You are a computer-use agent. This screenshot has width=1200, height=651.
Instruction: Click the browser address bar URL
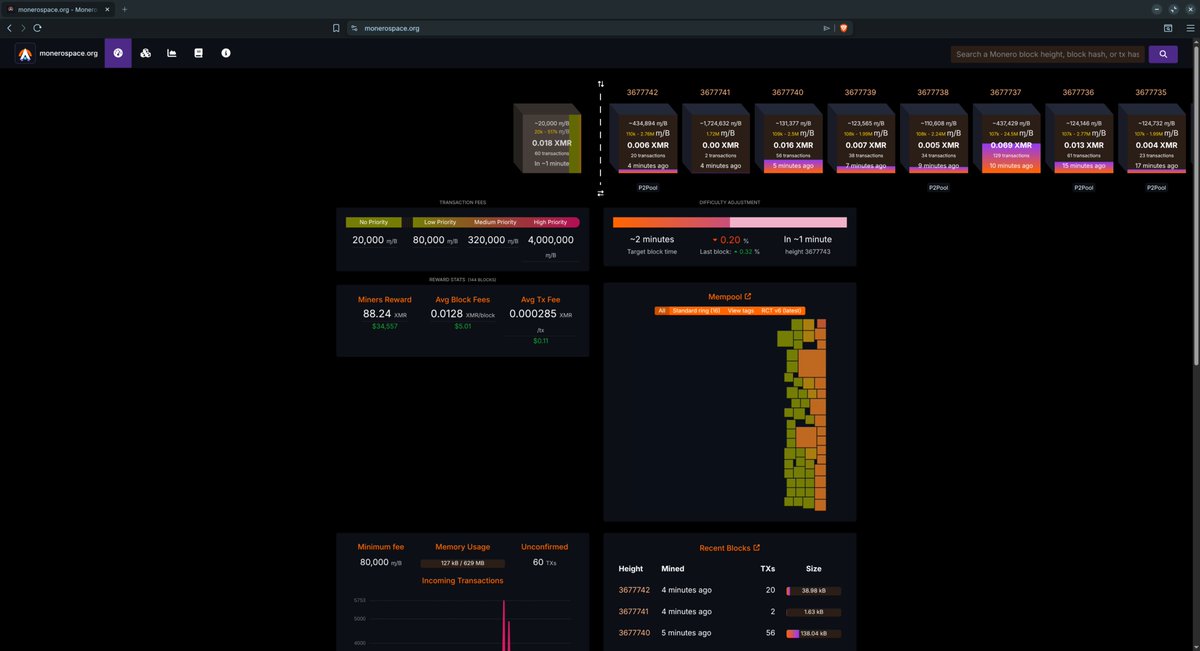click(391, 28)
